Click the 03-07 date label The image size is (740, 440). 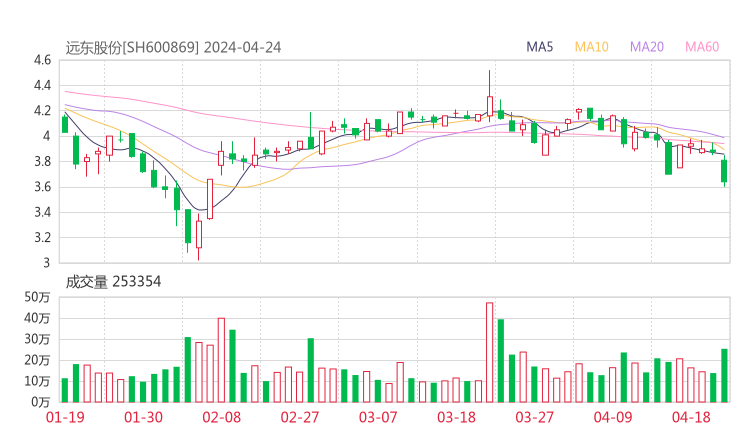click(x=378, y=417)
